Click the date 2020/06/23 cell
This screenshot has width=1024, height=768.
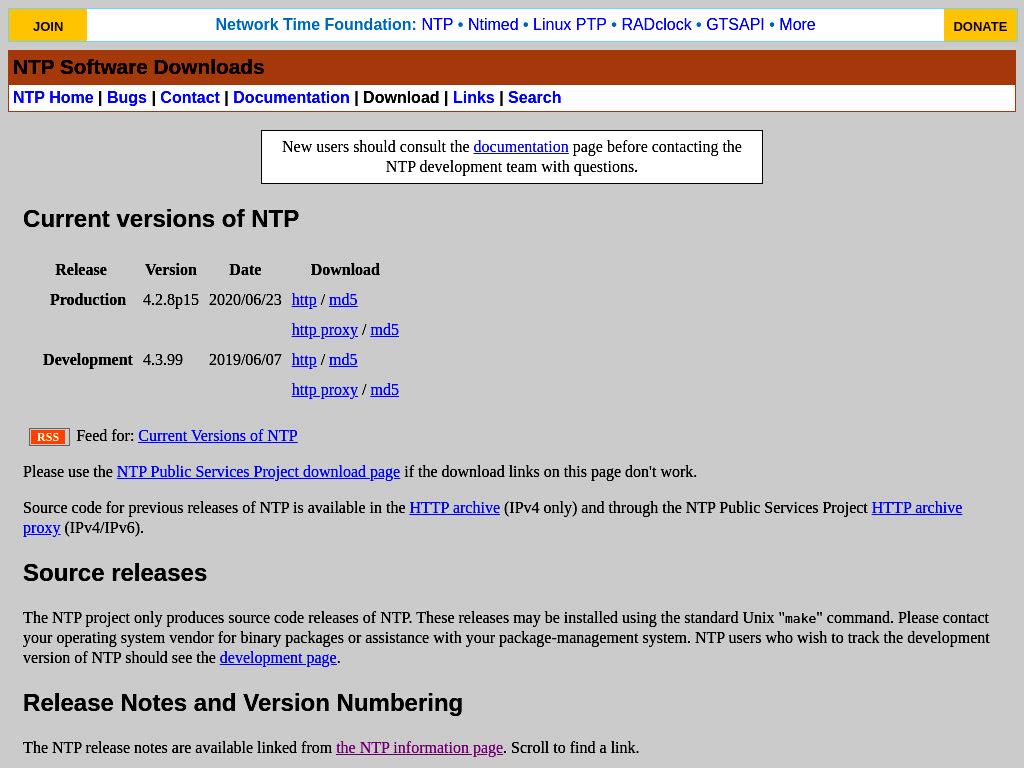(245, 300)
